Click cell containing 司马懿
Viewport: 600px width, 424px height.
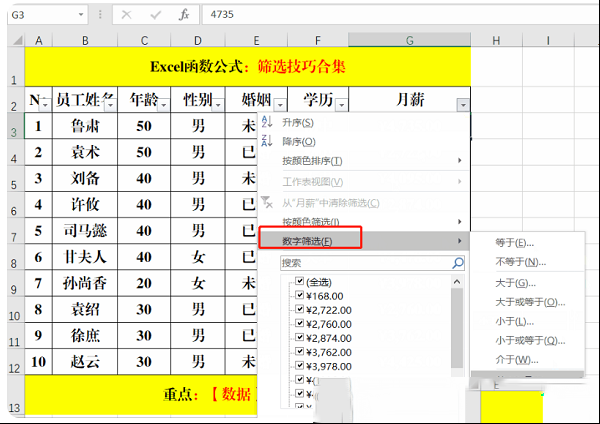(x=85, y=231)
